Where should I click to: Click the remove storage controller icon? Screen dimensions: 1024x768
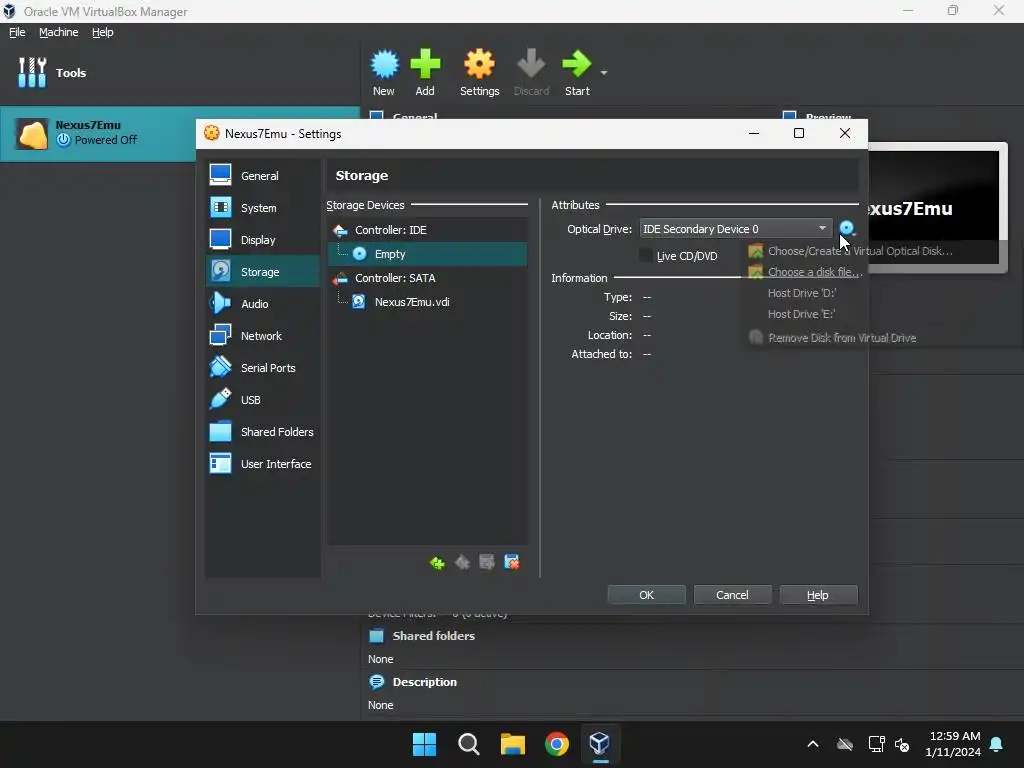click(462, 562)
